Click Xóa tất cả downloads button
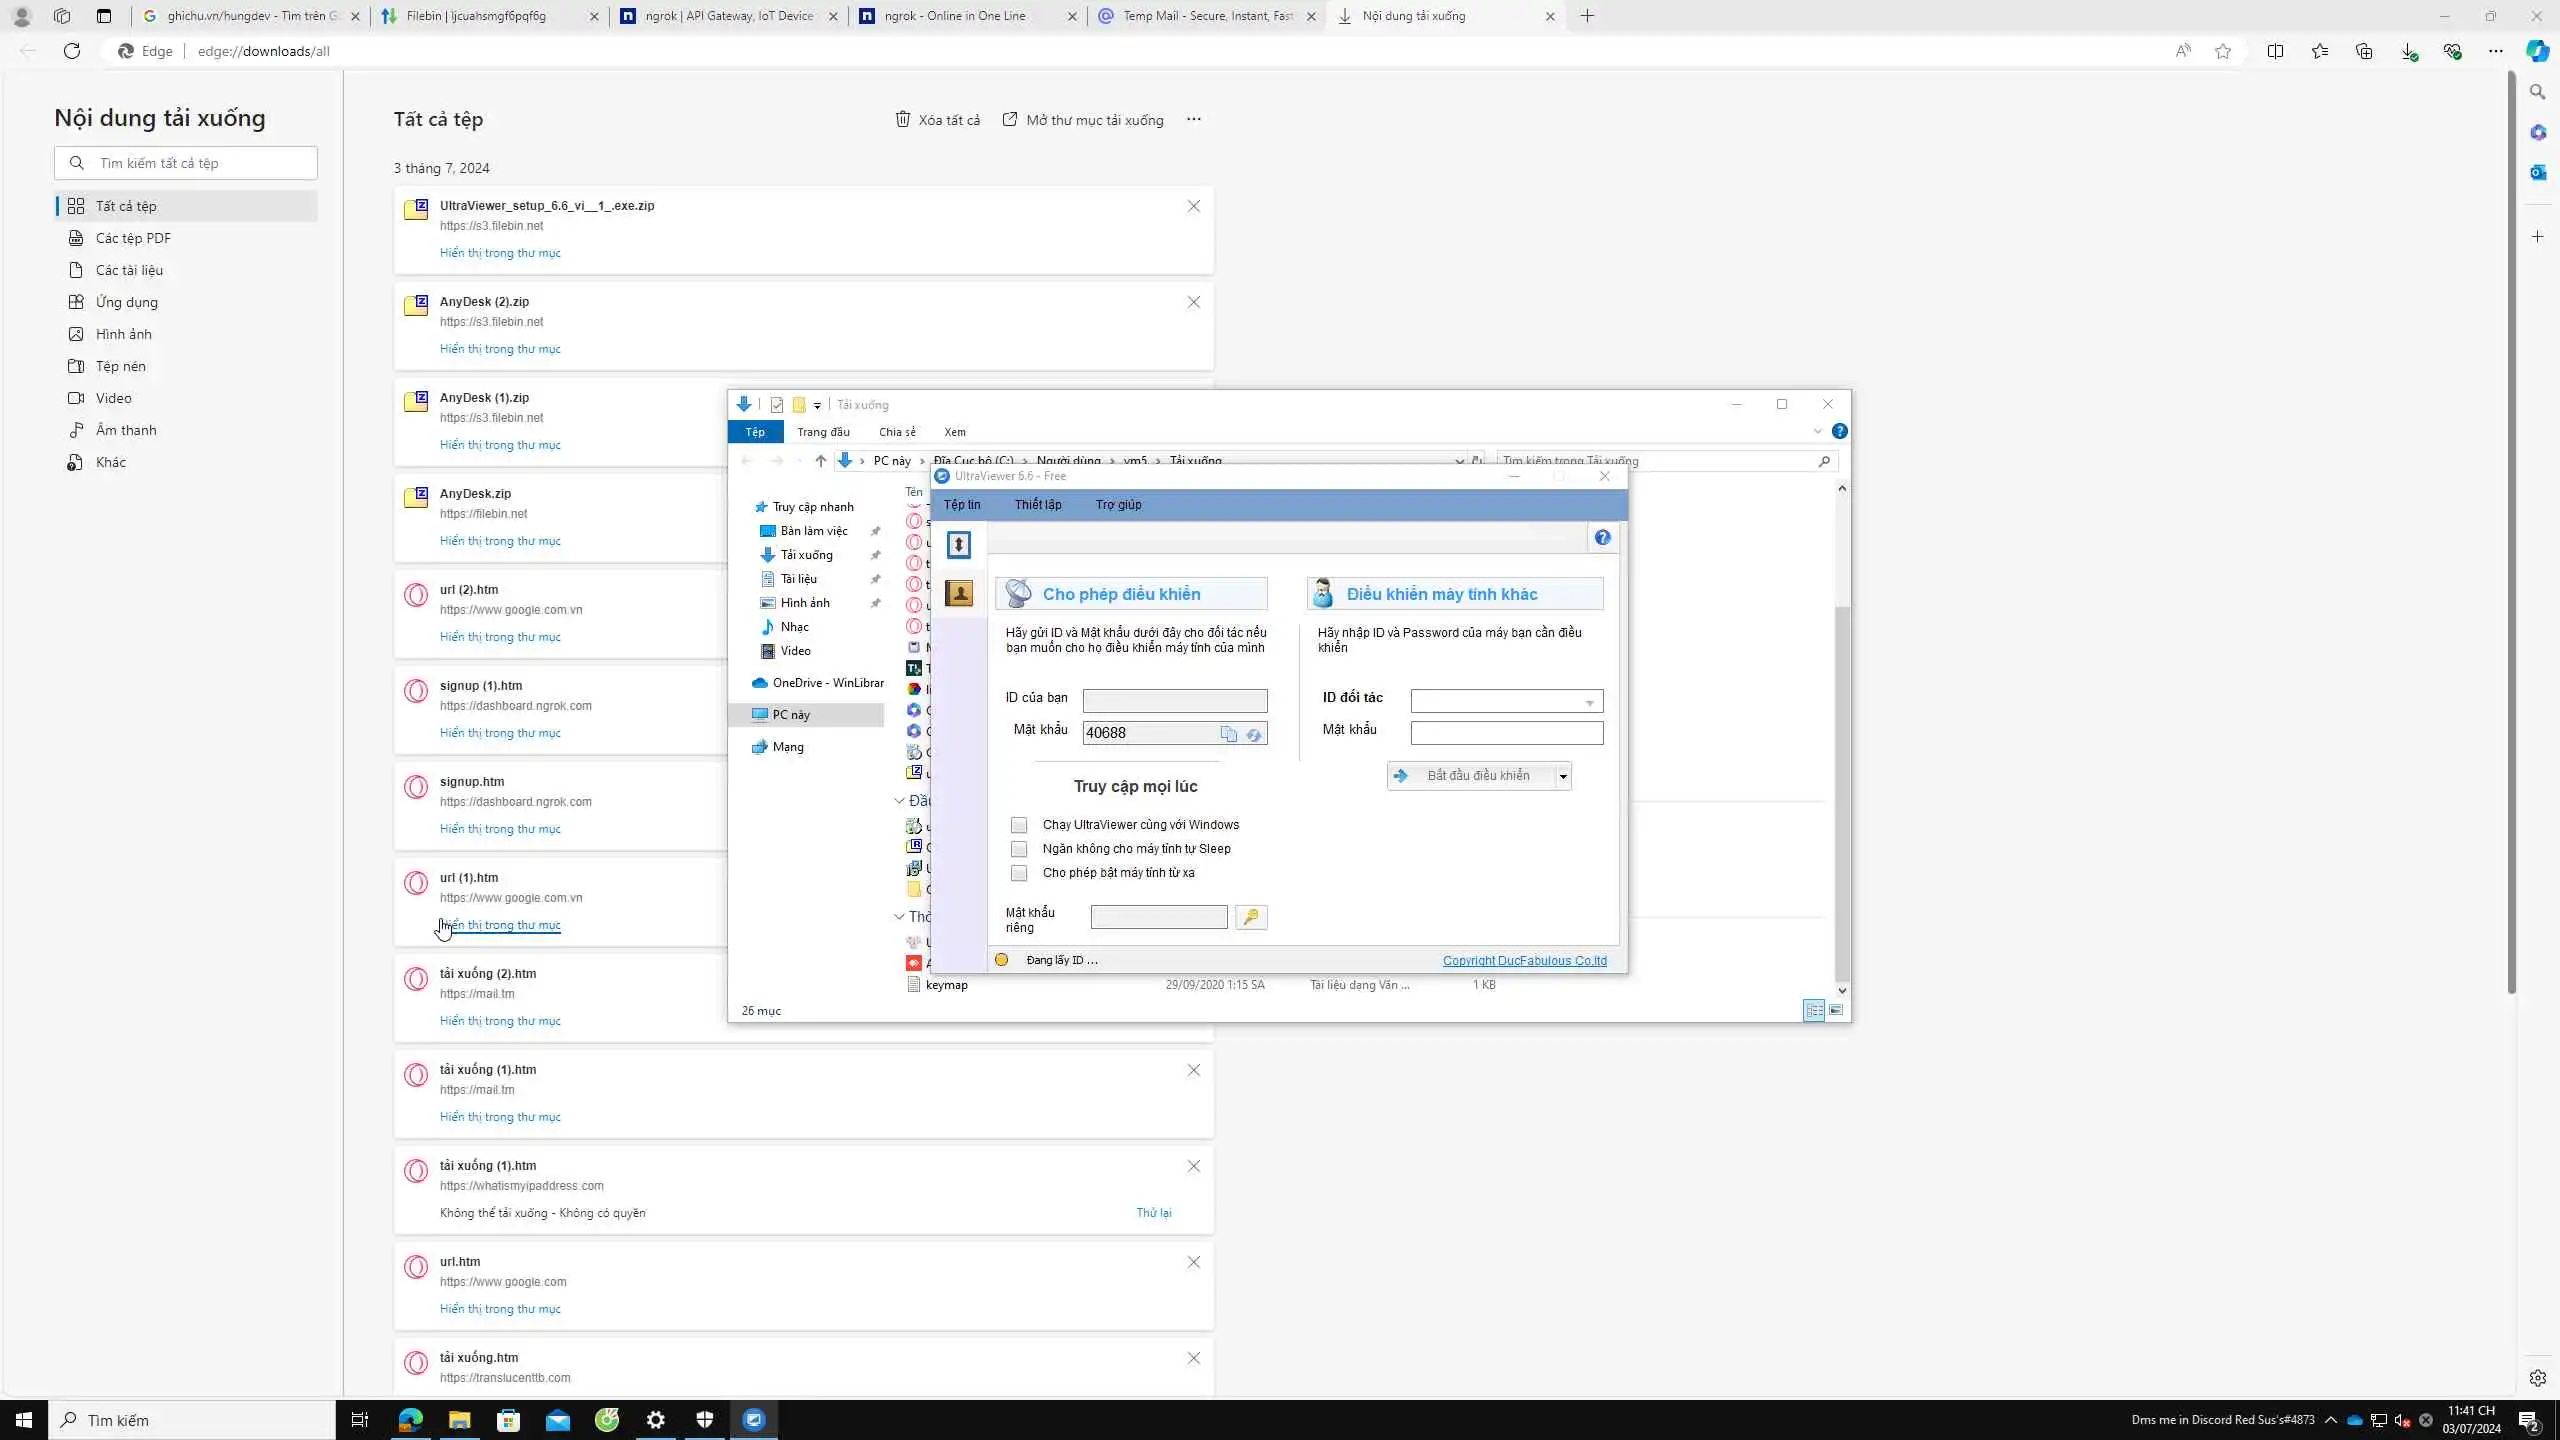Image resolution: width=2560 pixels, height=1440 pixels. (937, 120)
